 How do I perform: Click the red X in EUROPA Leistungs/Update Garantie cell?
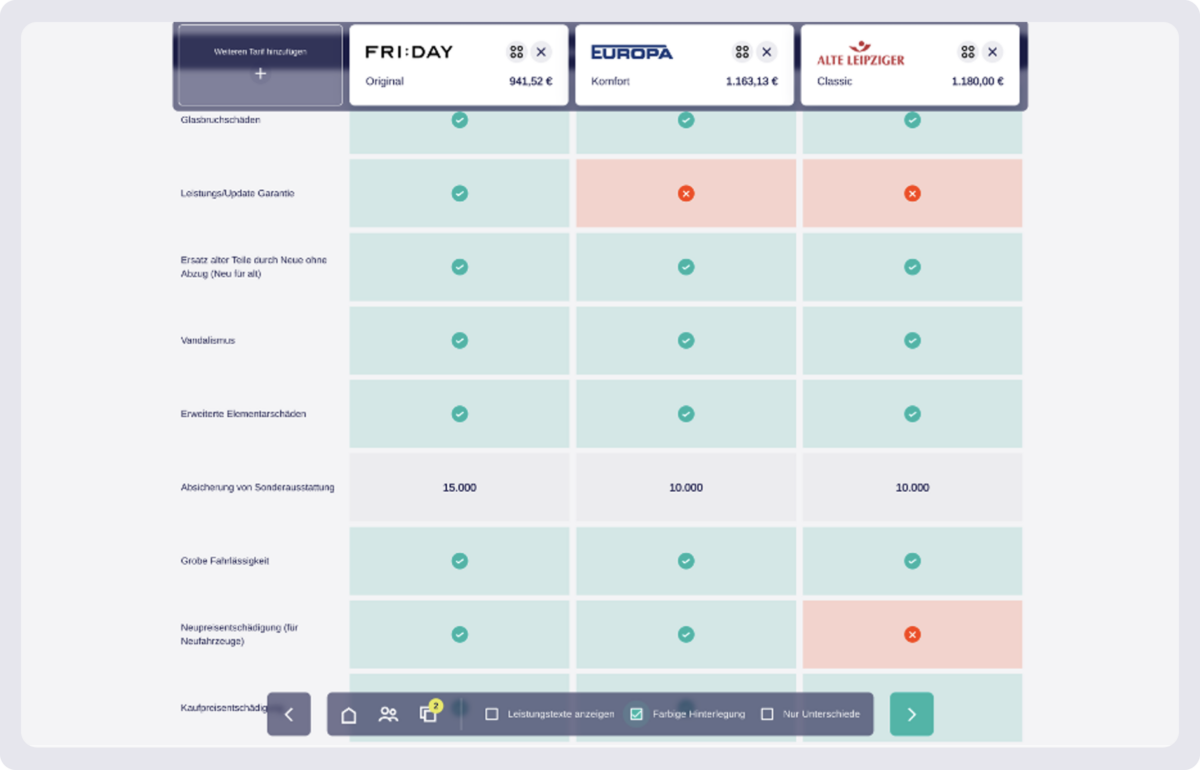coord(686,193)
